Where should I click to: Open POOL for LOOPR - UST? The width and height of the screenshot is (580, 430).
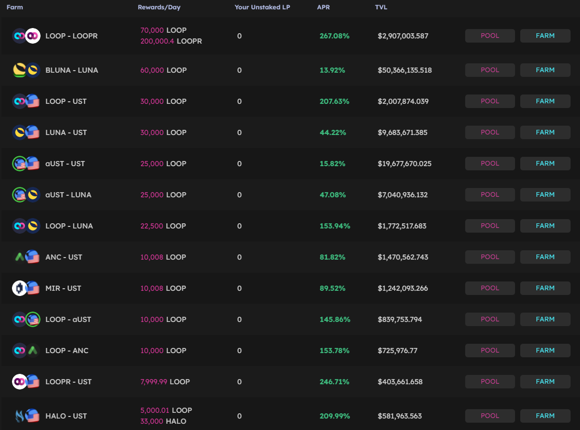(490, 382)
